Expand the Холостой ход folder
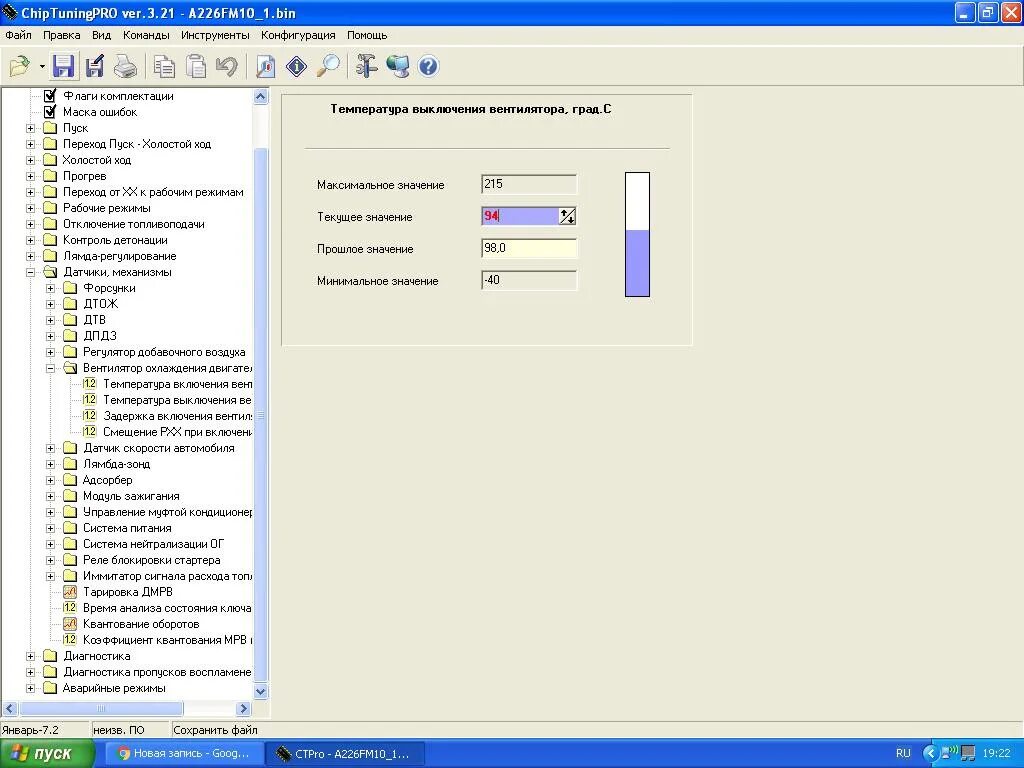This screenshot has height=768, width=1024. 30,160
